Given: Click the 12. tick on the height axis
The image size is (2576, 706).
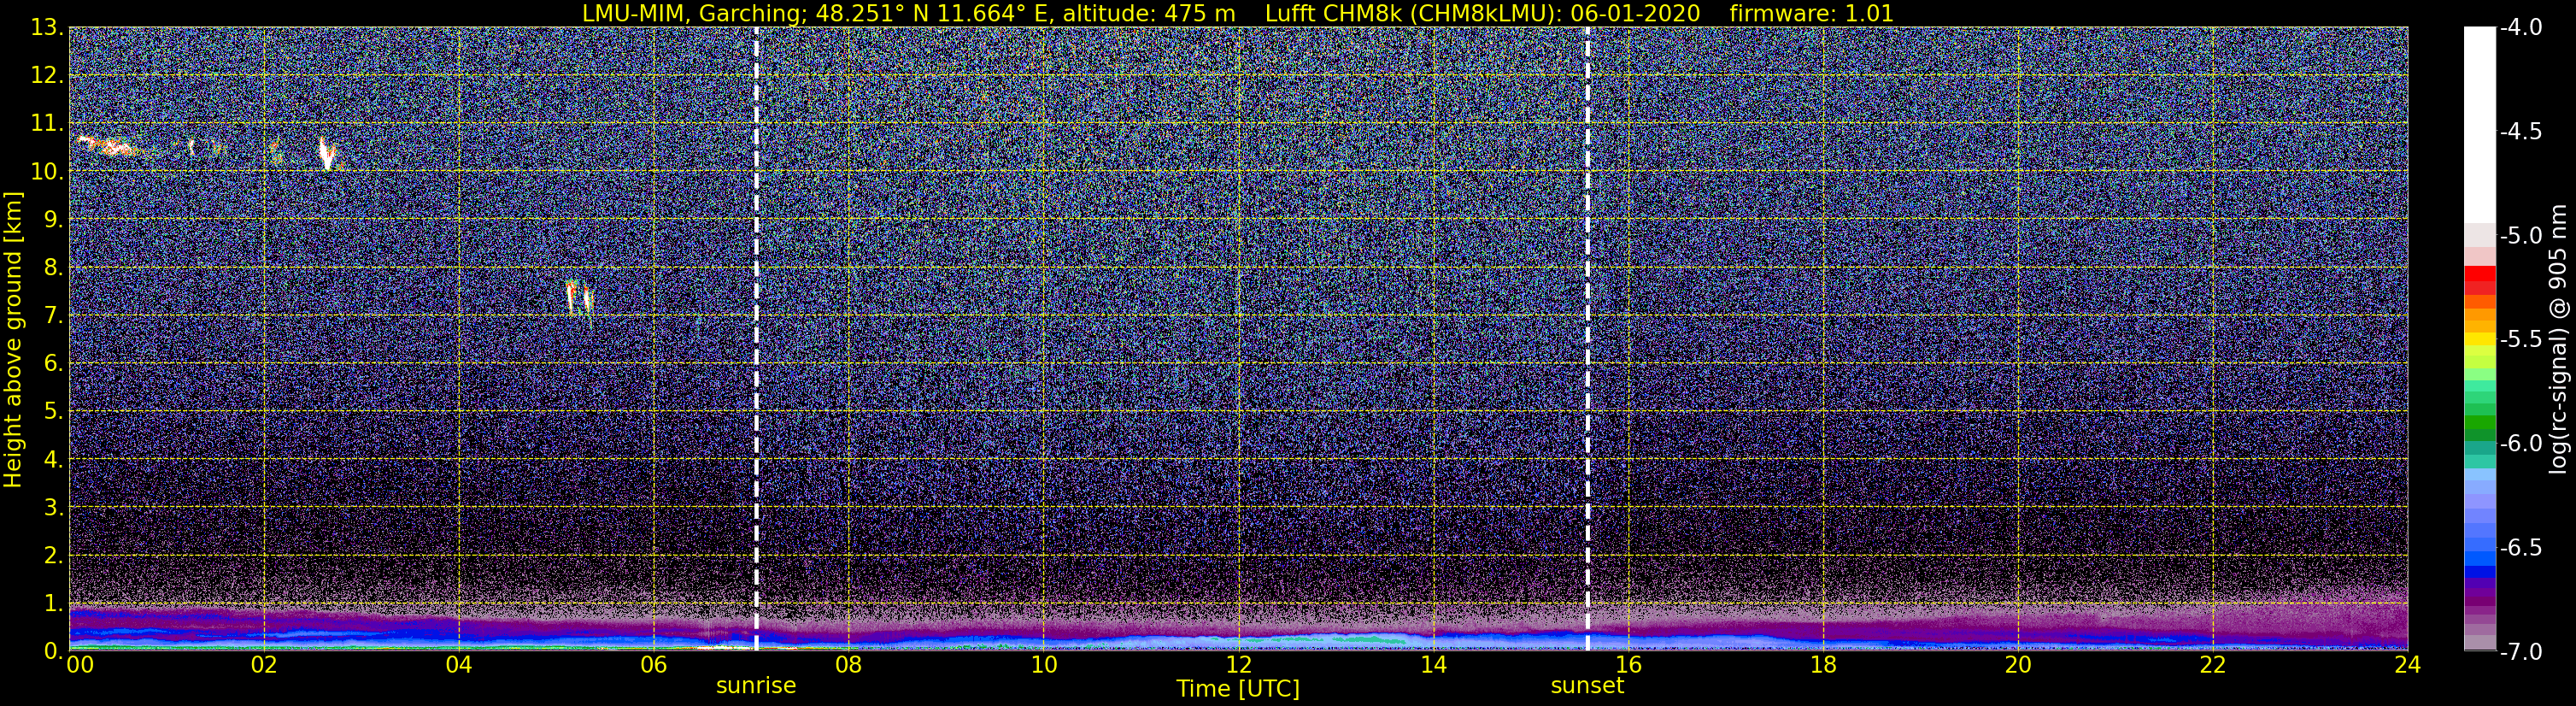Looking at the screenshot, I should [x=47, y=75].
